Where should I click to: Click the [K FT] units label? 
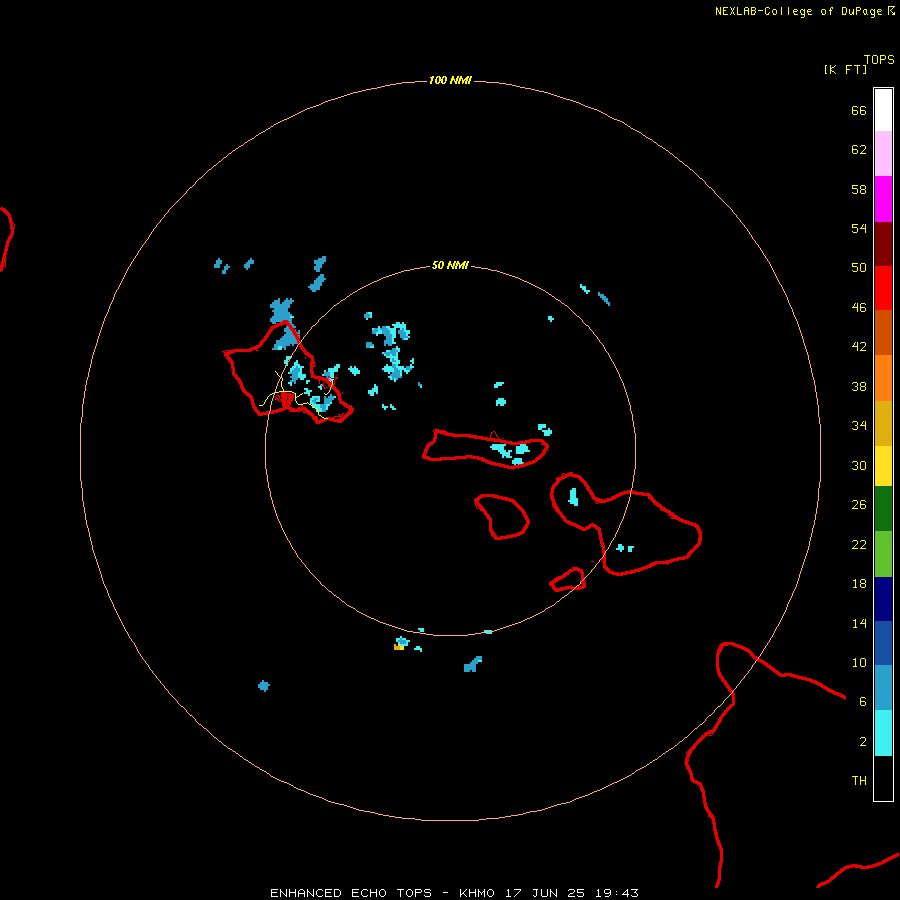(845, 70)
